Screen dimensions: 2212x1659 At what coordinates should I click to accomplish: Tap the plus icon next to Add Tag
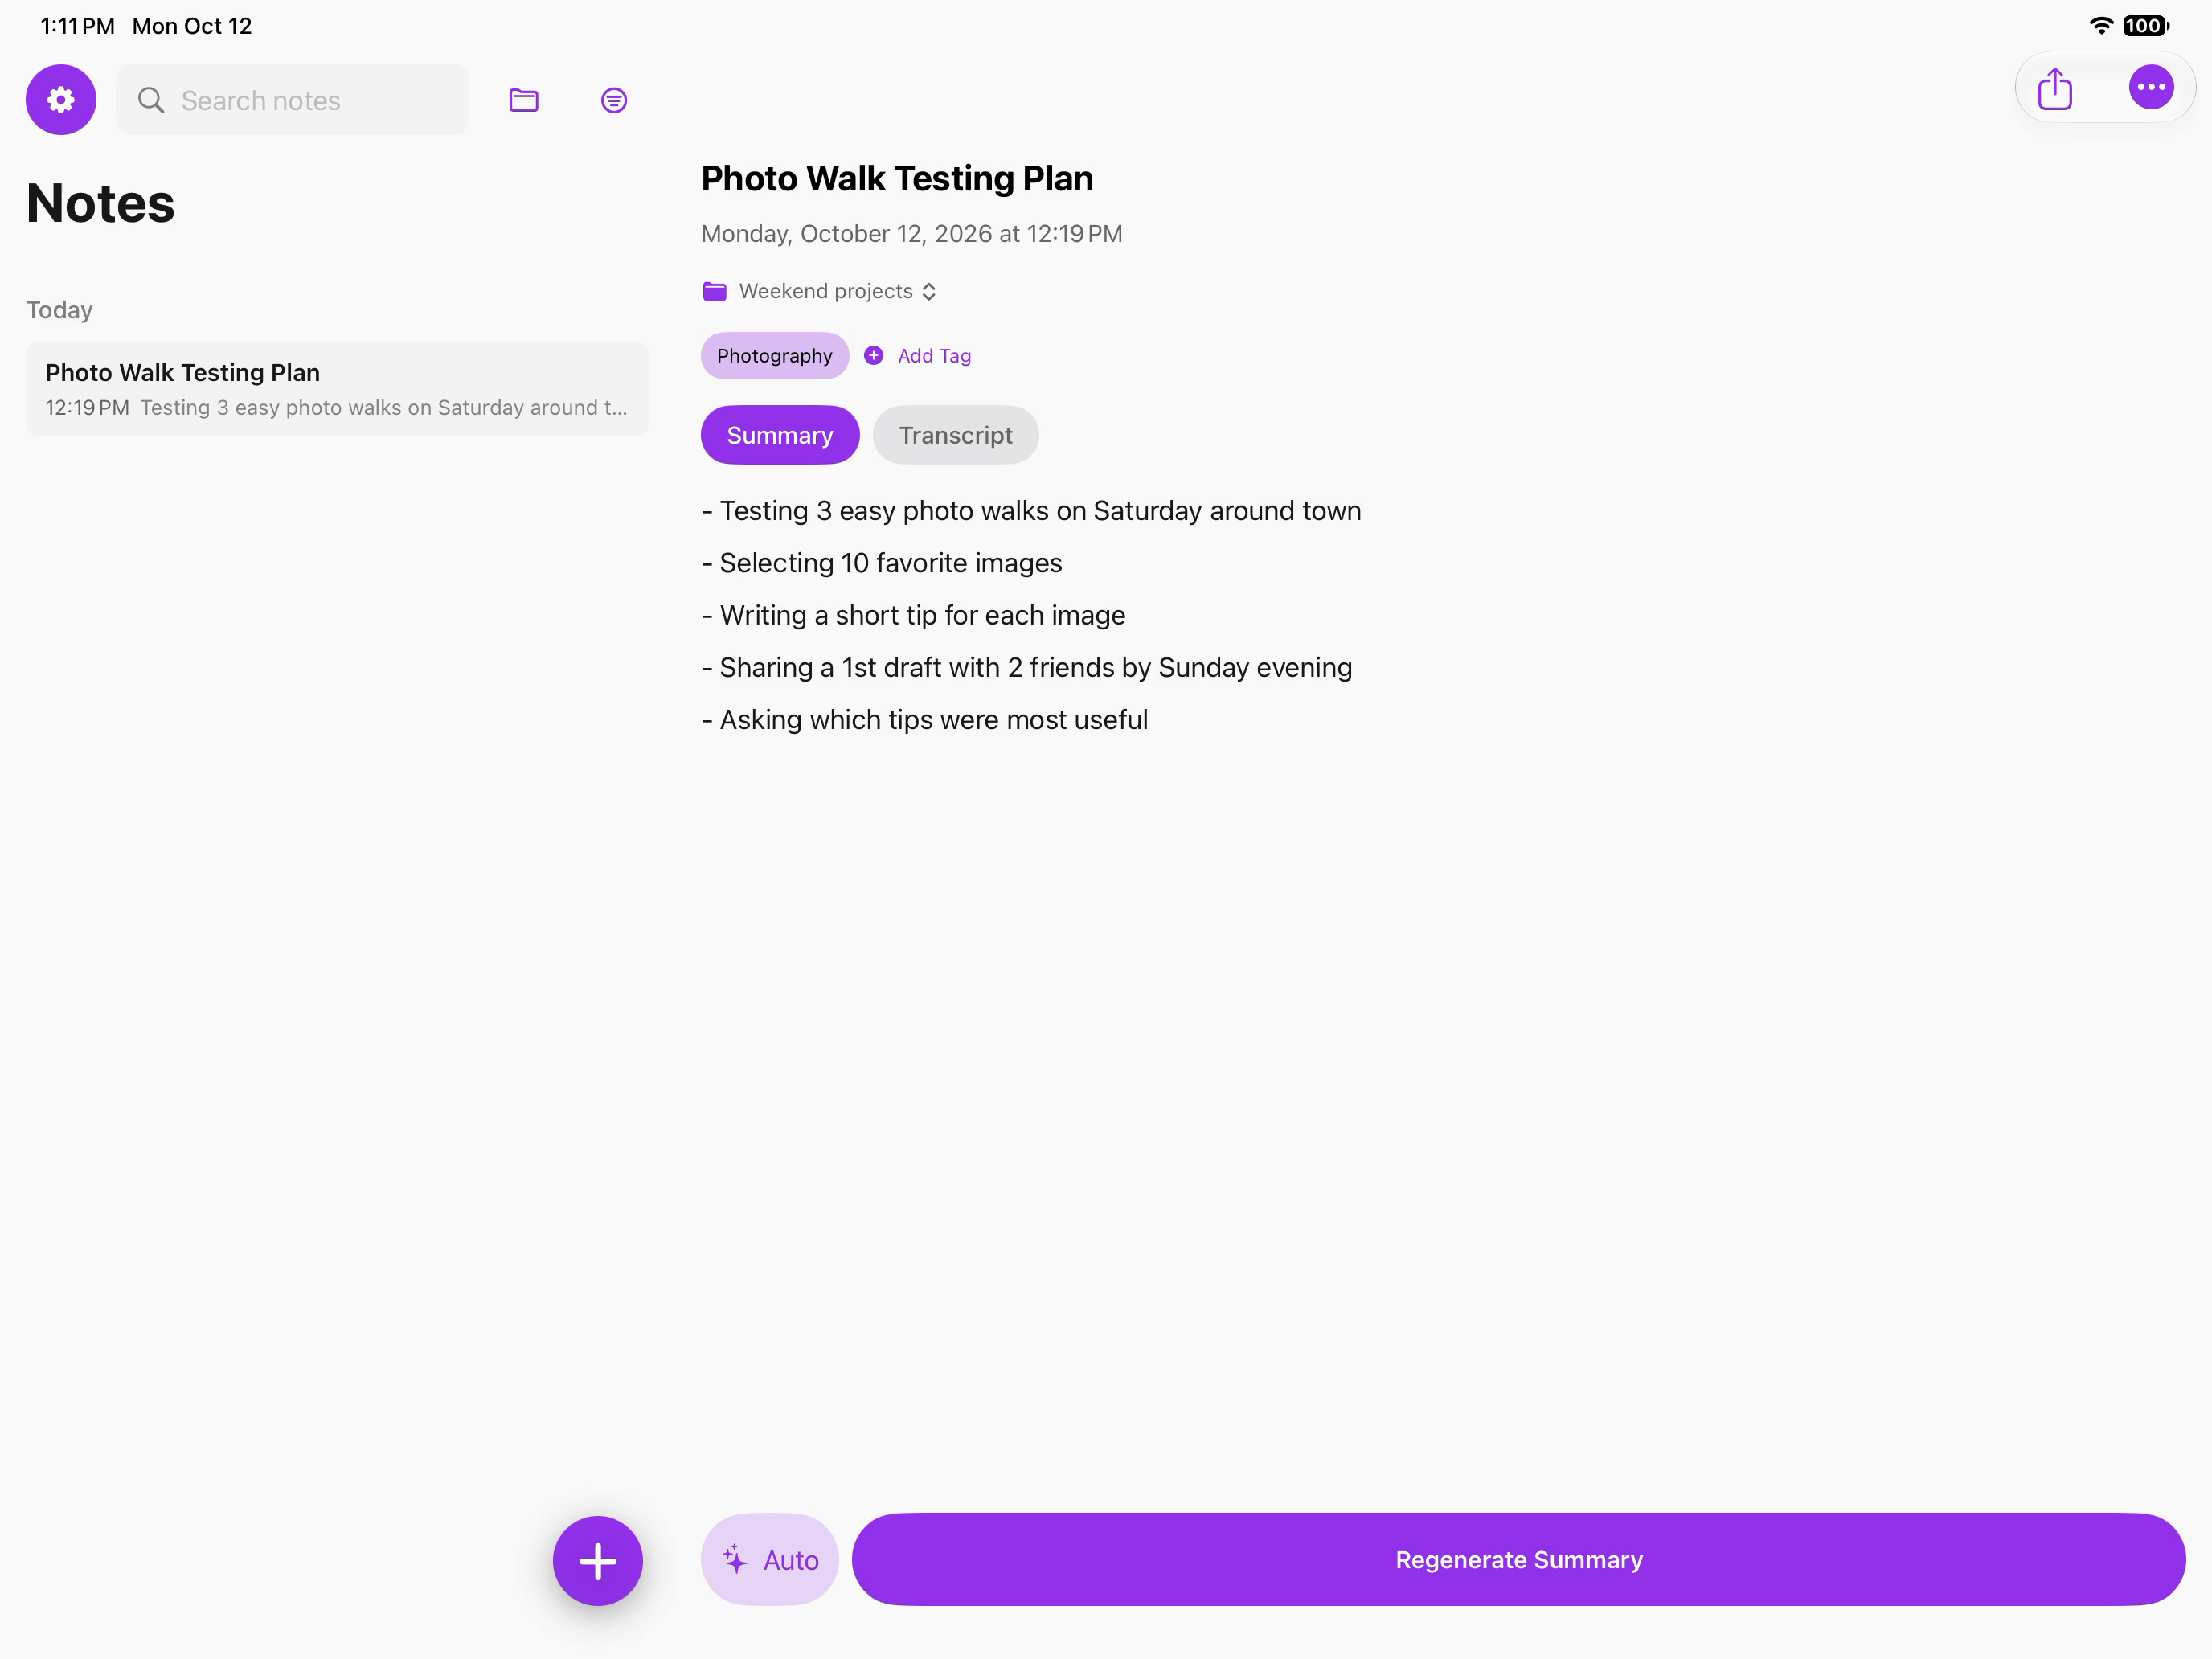click(873, 355)
